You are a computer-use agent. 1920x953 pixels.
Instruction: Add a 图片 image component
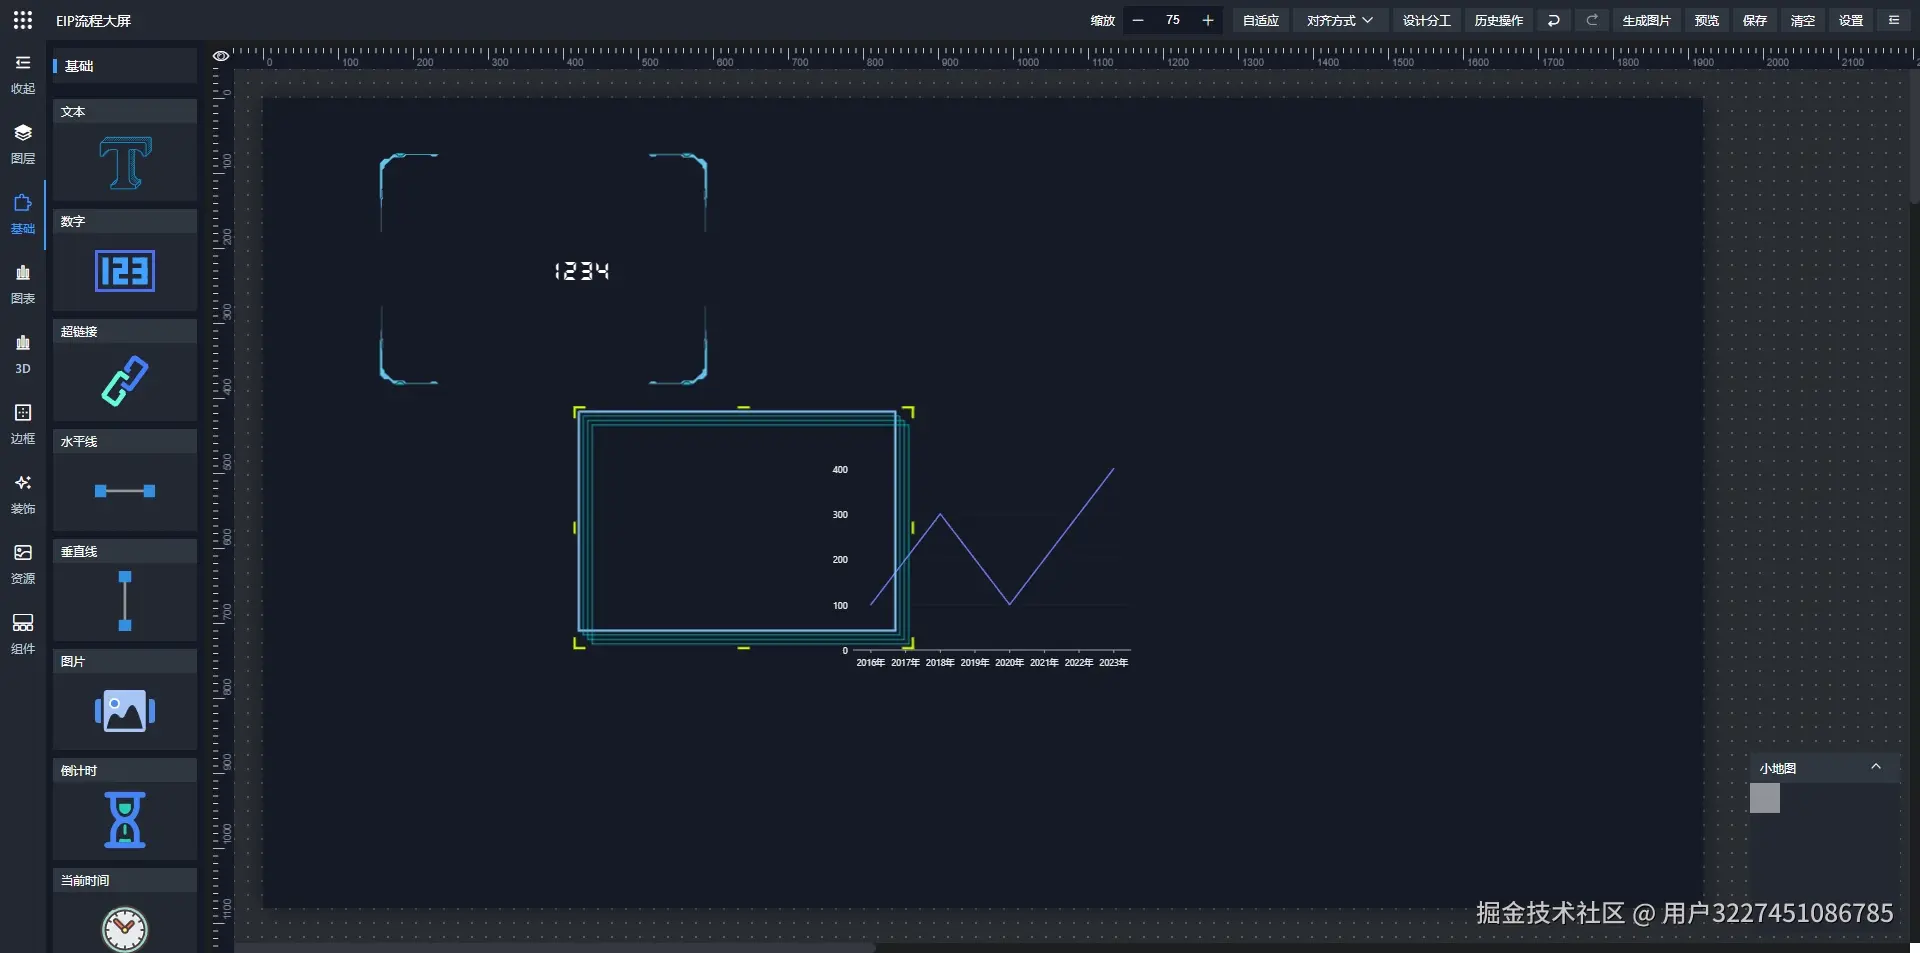point(125,700)
